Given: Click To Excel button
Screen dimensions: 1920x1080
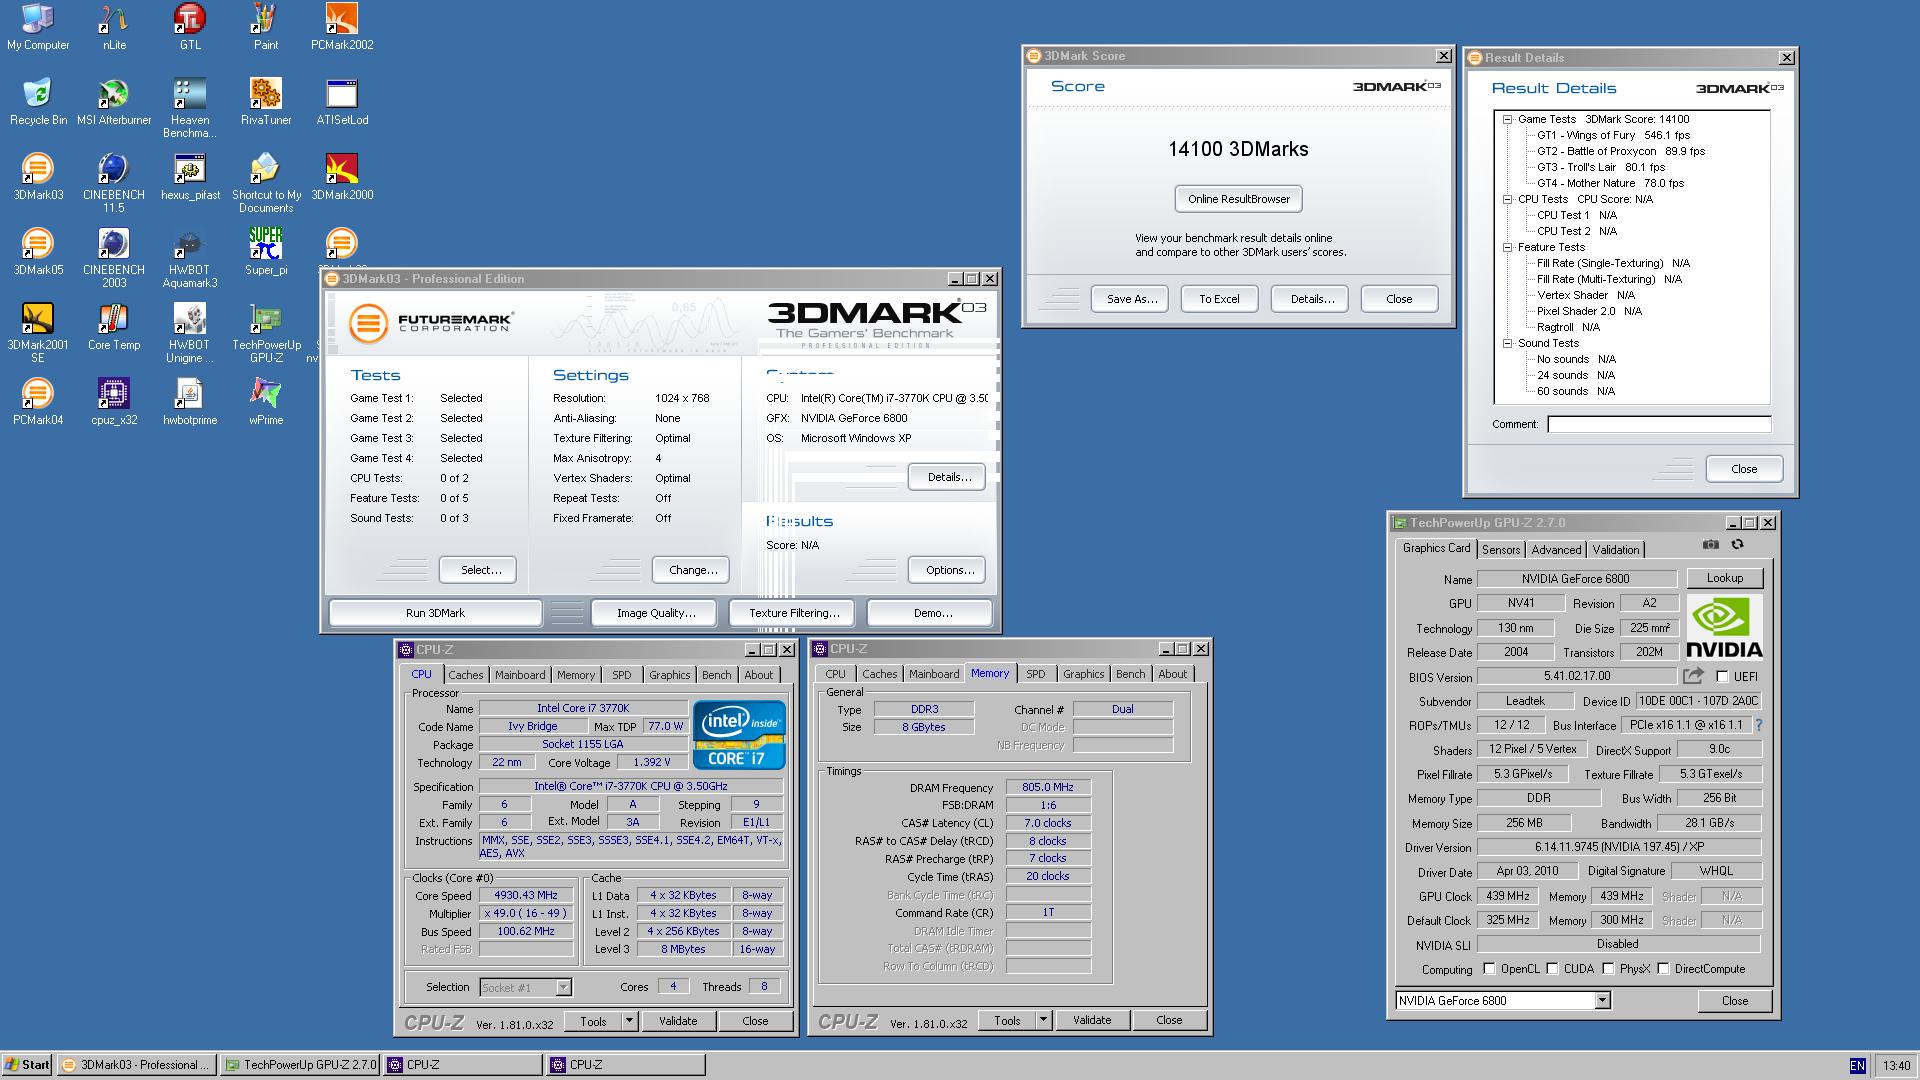Looking at the screenshot, I should (x=1219, y=299).
